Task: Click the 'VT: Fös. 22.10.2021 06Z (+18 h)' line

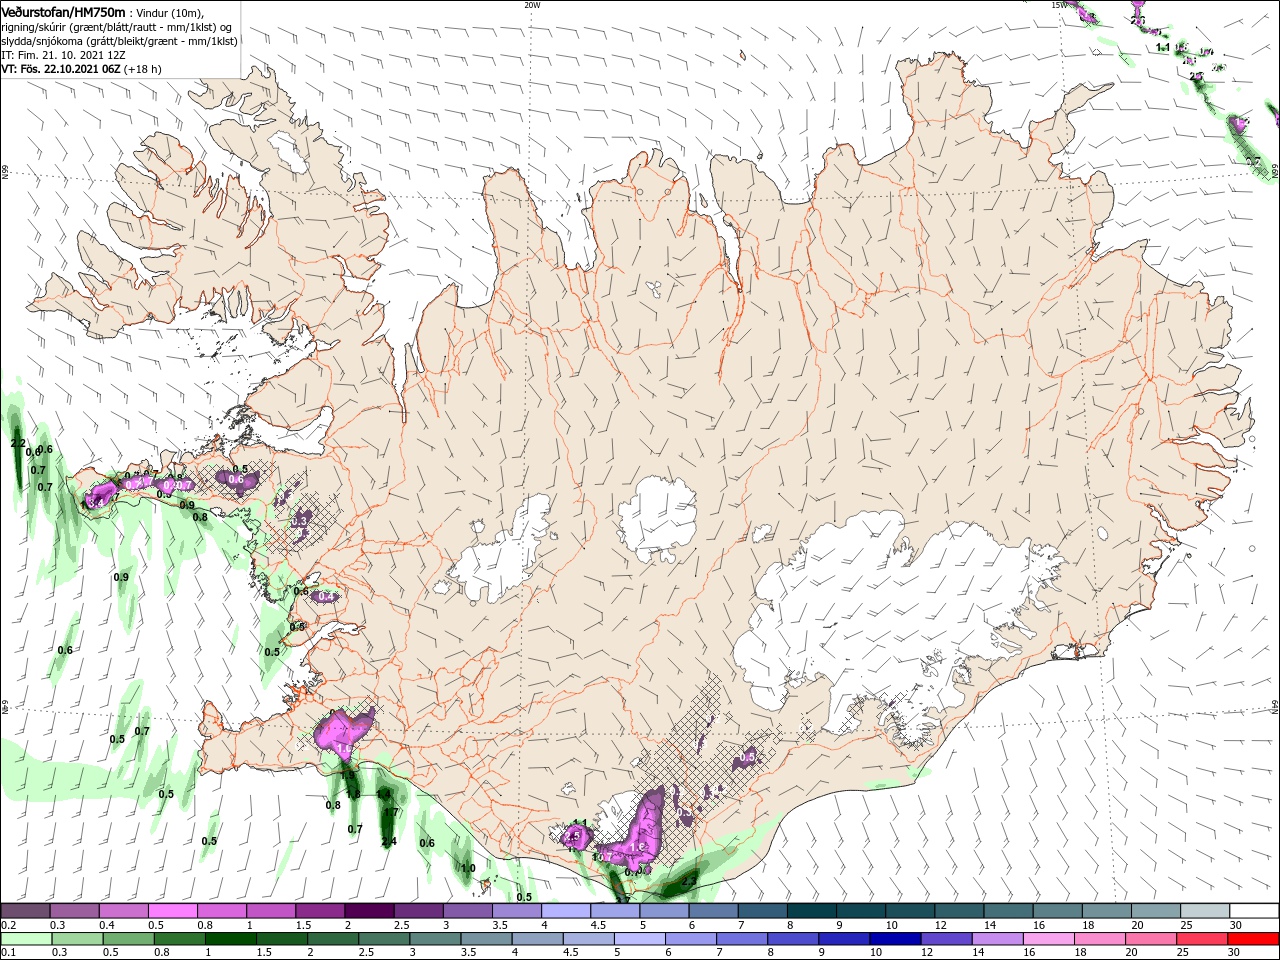Action: pyautogui.click(x=81, y=69)
